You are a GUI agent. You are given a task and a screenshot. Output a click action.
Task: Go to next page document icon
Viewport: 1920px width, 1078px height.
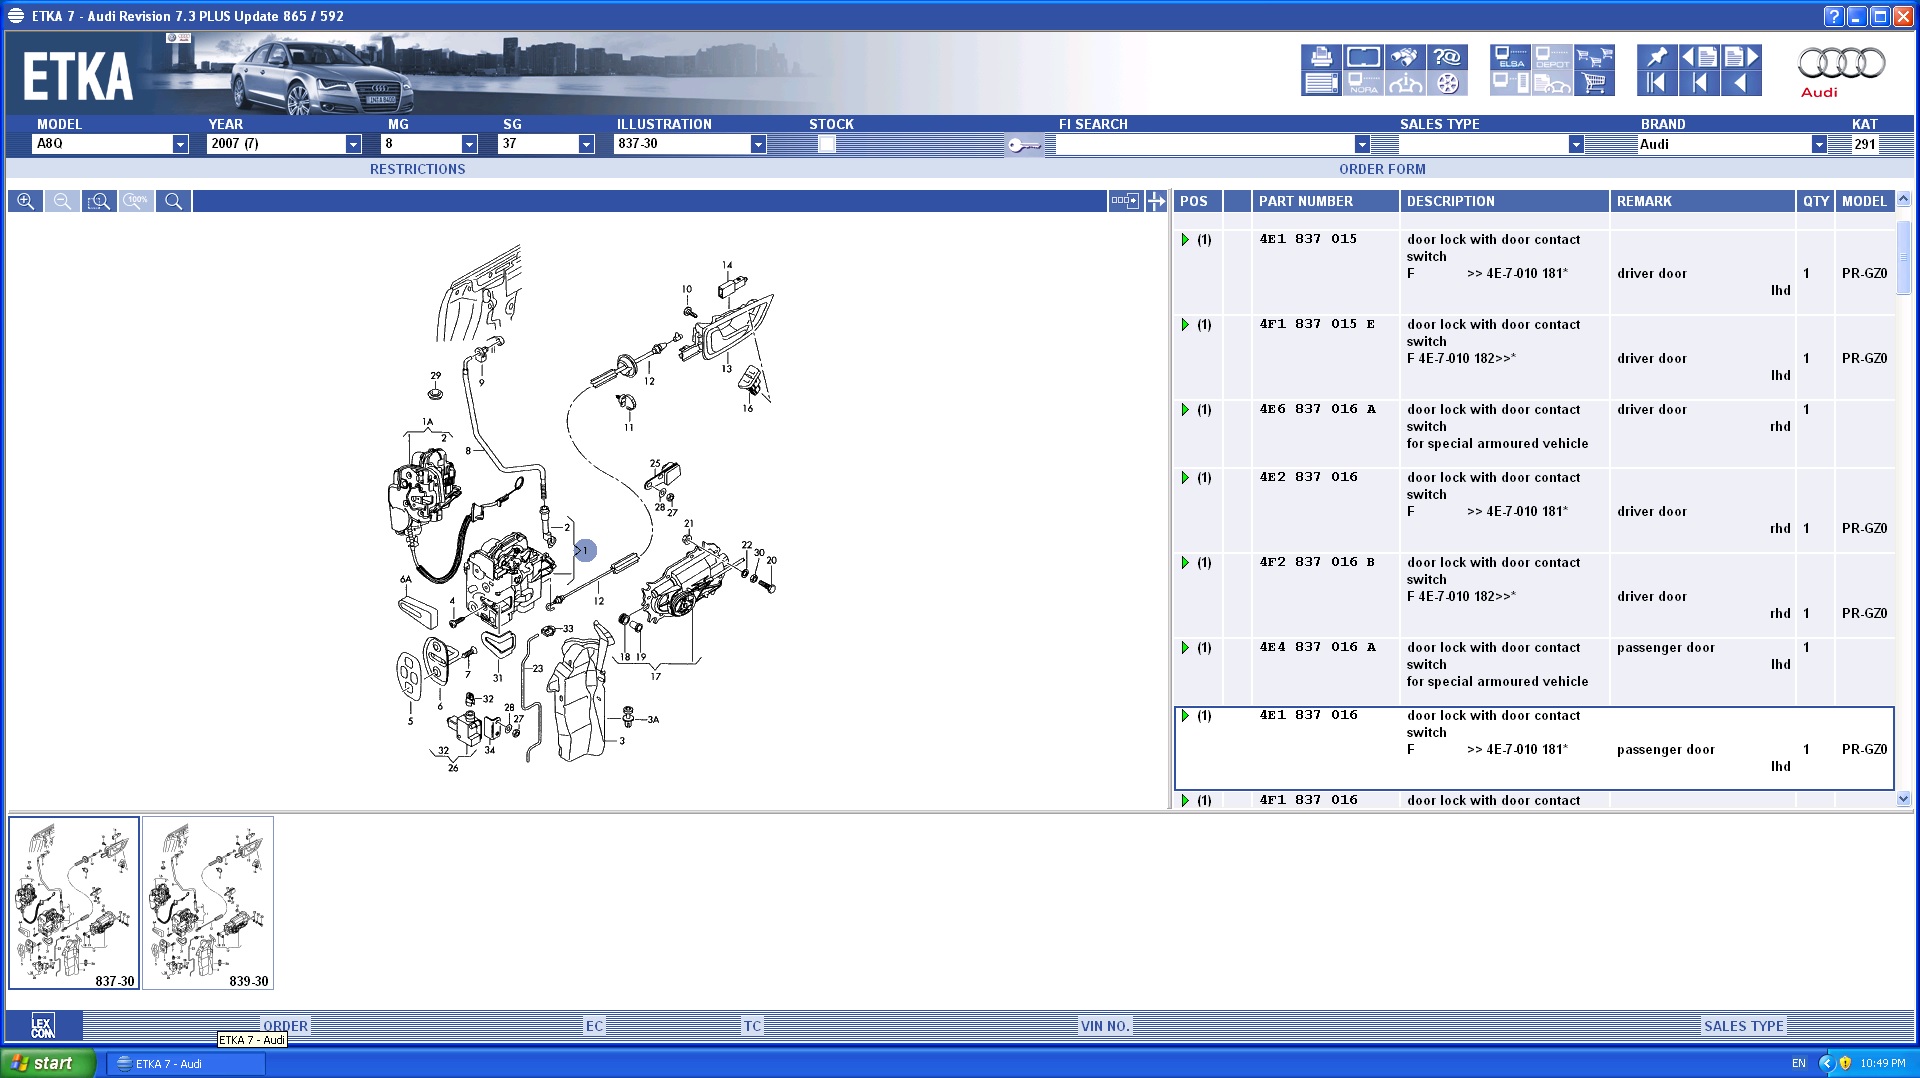(x=1741, y=57)
